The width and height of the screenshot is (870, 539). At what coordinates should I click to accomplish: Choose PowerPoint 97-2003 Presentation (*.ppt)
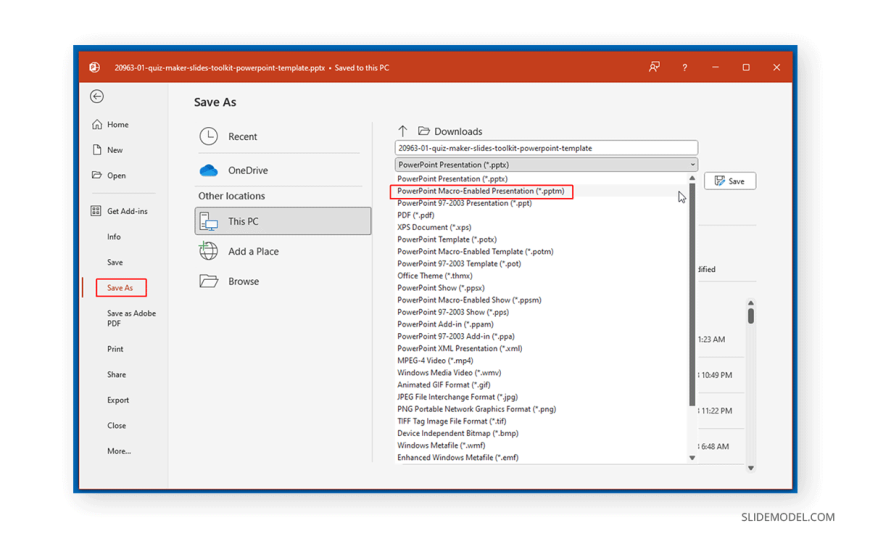click(464, 203)
